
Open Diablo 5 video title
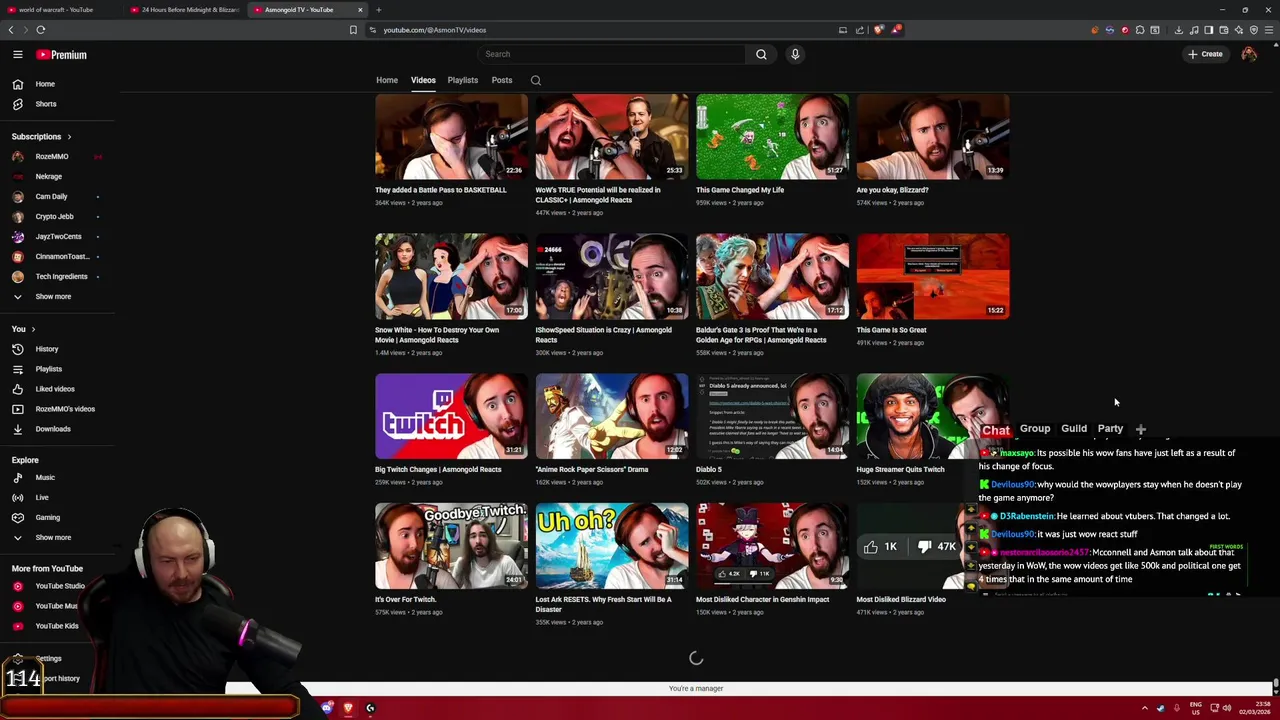pos(709,470)
